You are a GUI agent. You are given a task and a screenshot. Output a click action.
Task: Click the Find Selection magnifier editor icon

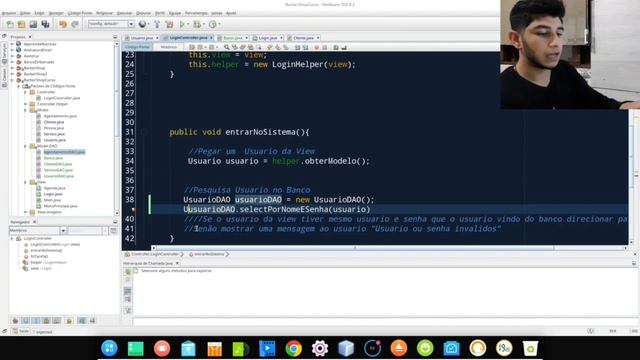(x=227, y=47)
